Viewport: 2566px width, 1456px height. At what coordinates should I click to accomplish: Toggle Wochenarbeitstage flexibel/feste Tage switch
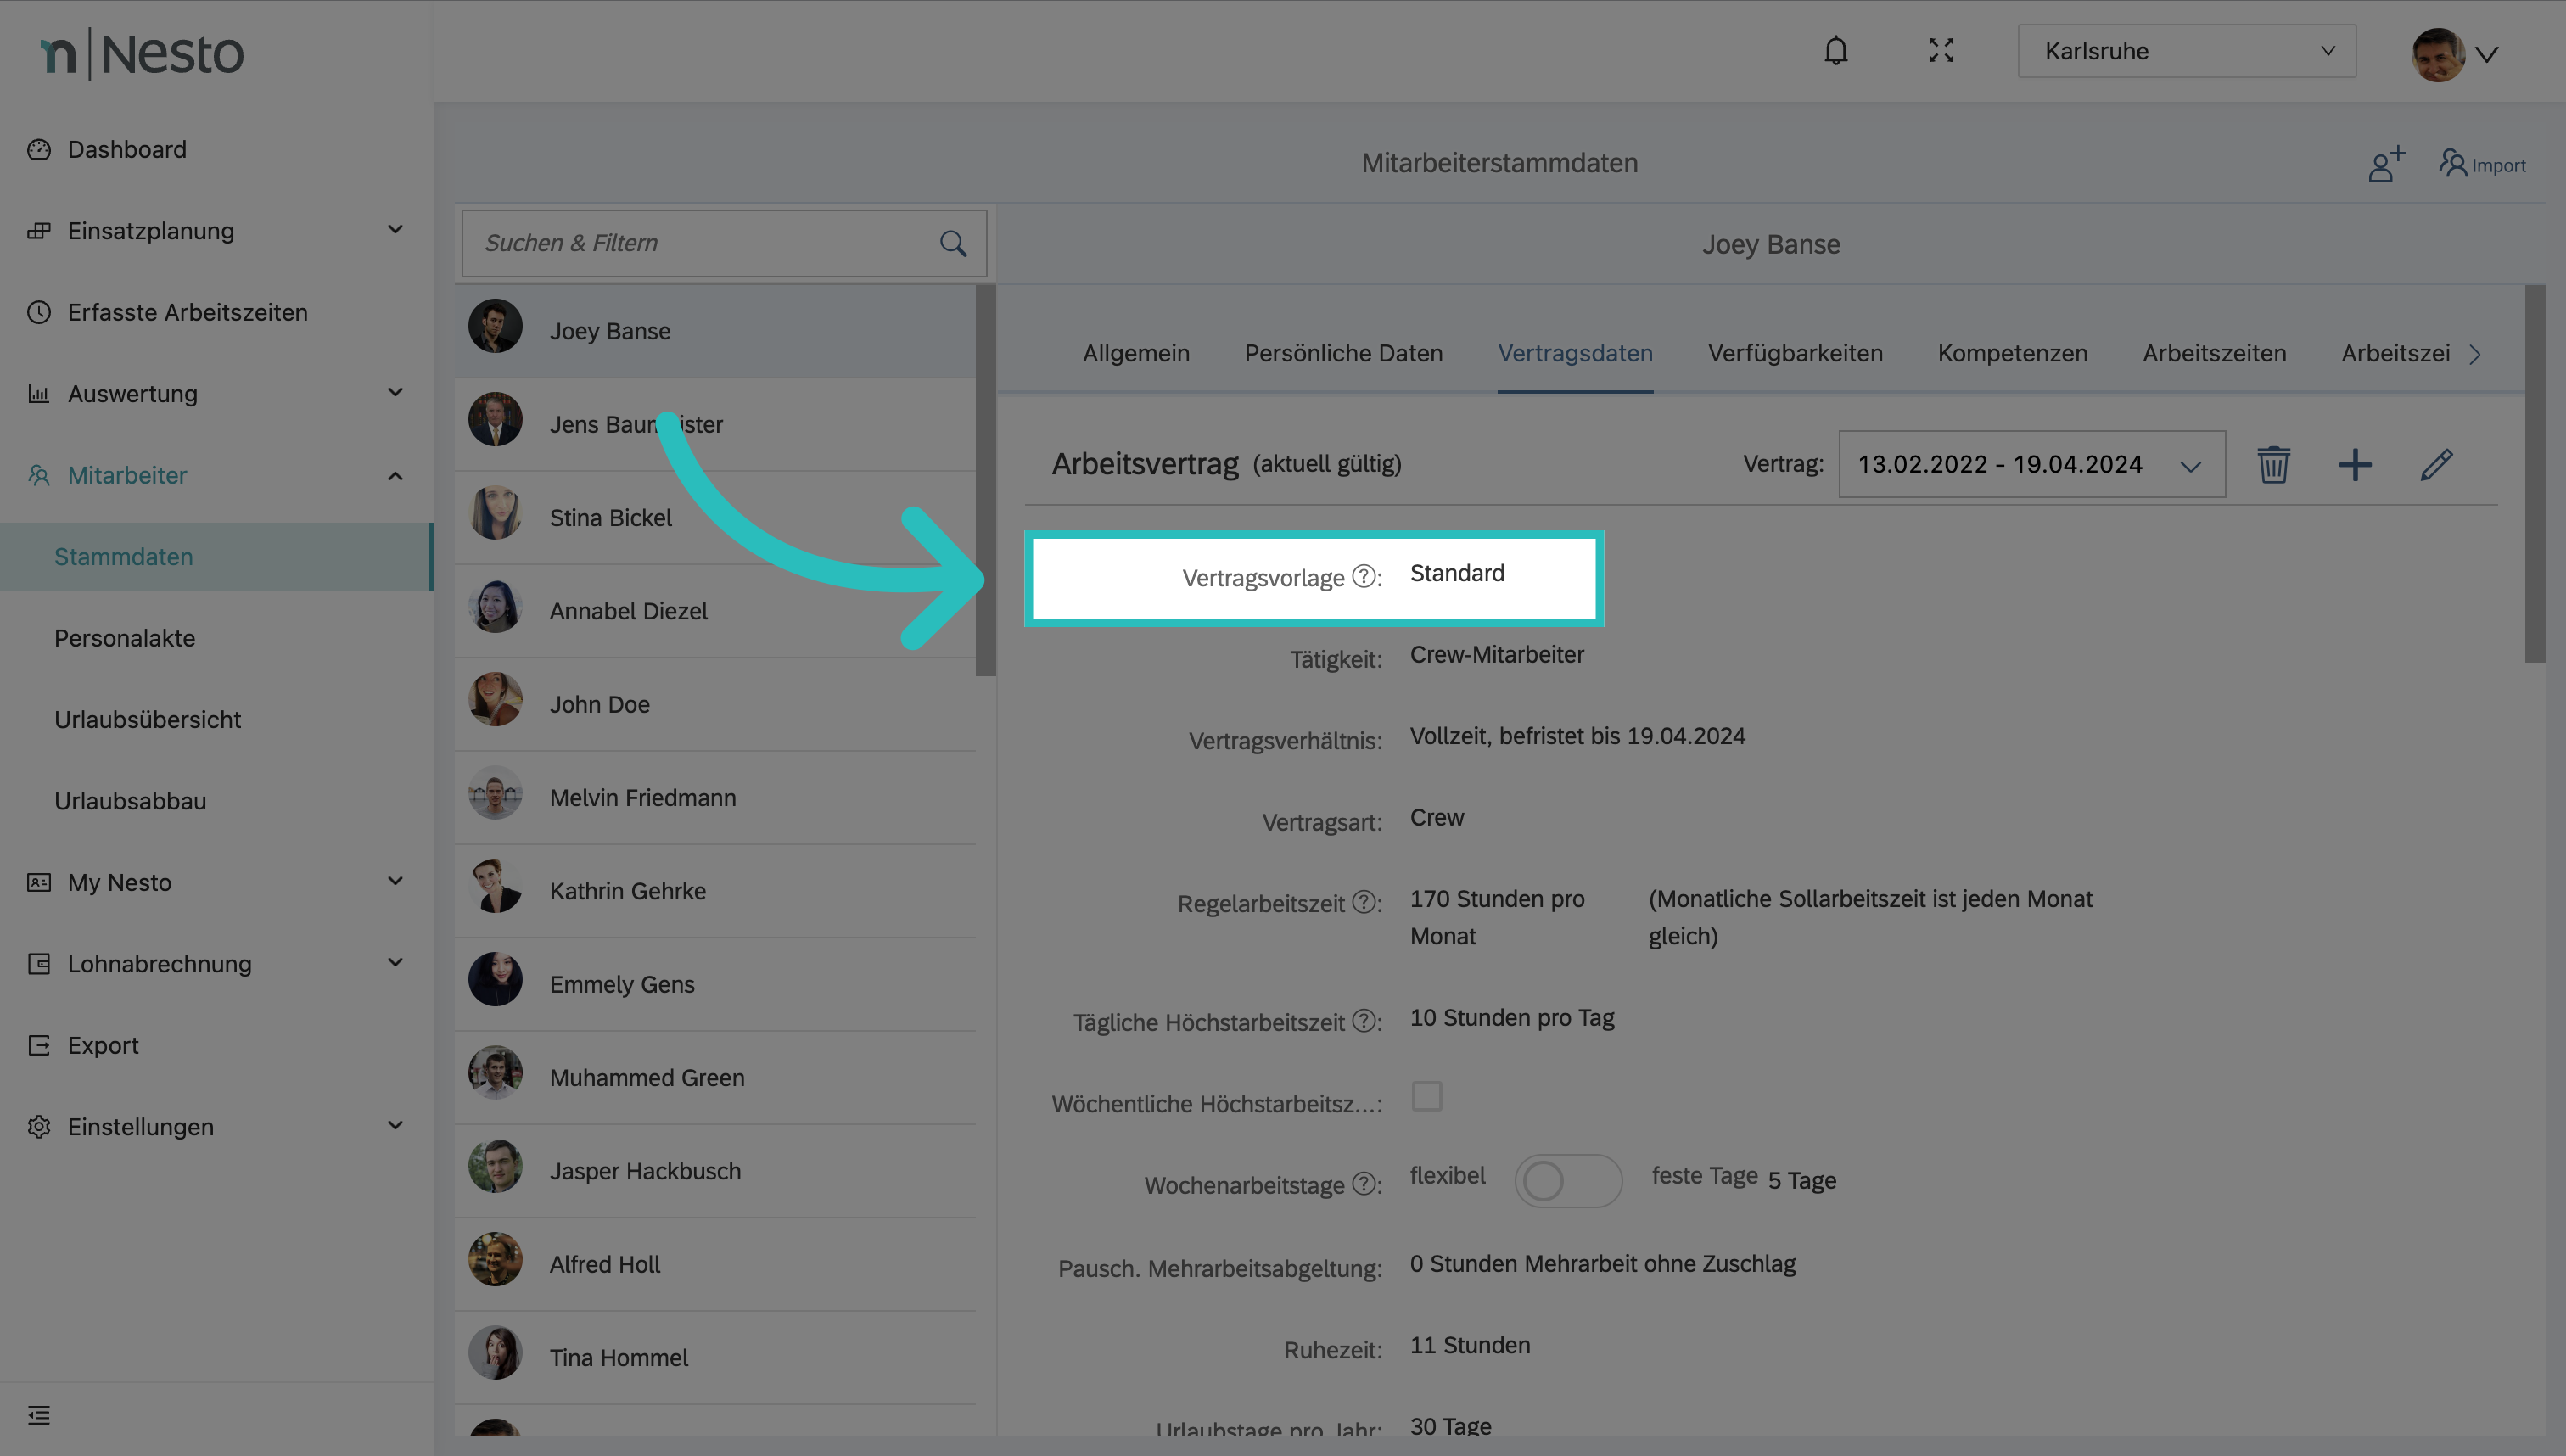pos(1567,1181)
